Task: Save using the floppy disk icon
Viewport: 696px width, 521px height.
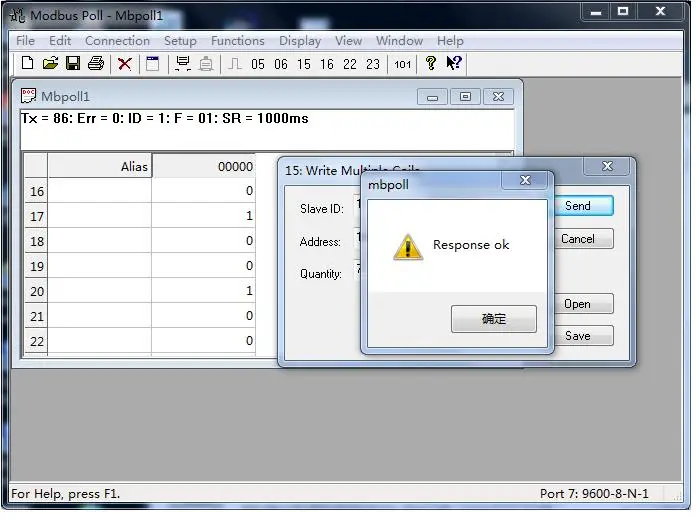Action: coord(73,64)
